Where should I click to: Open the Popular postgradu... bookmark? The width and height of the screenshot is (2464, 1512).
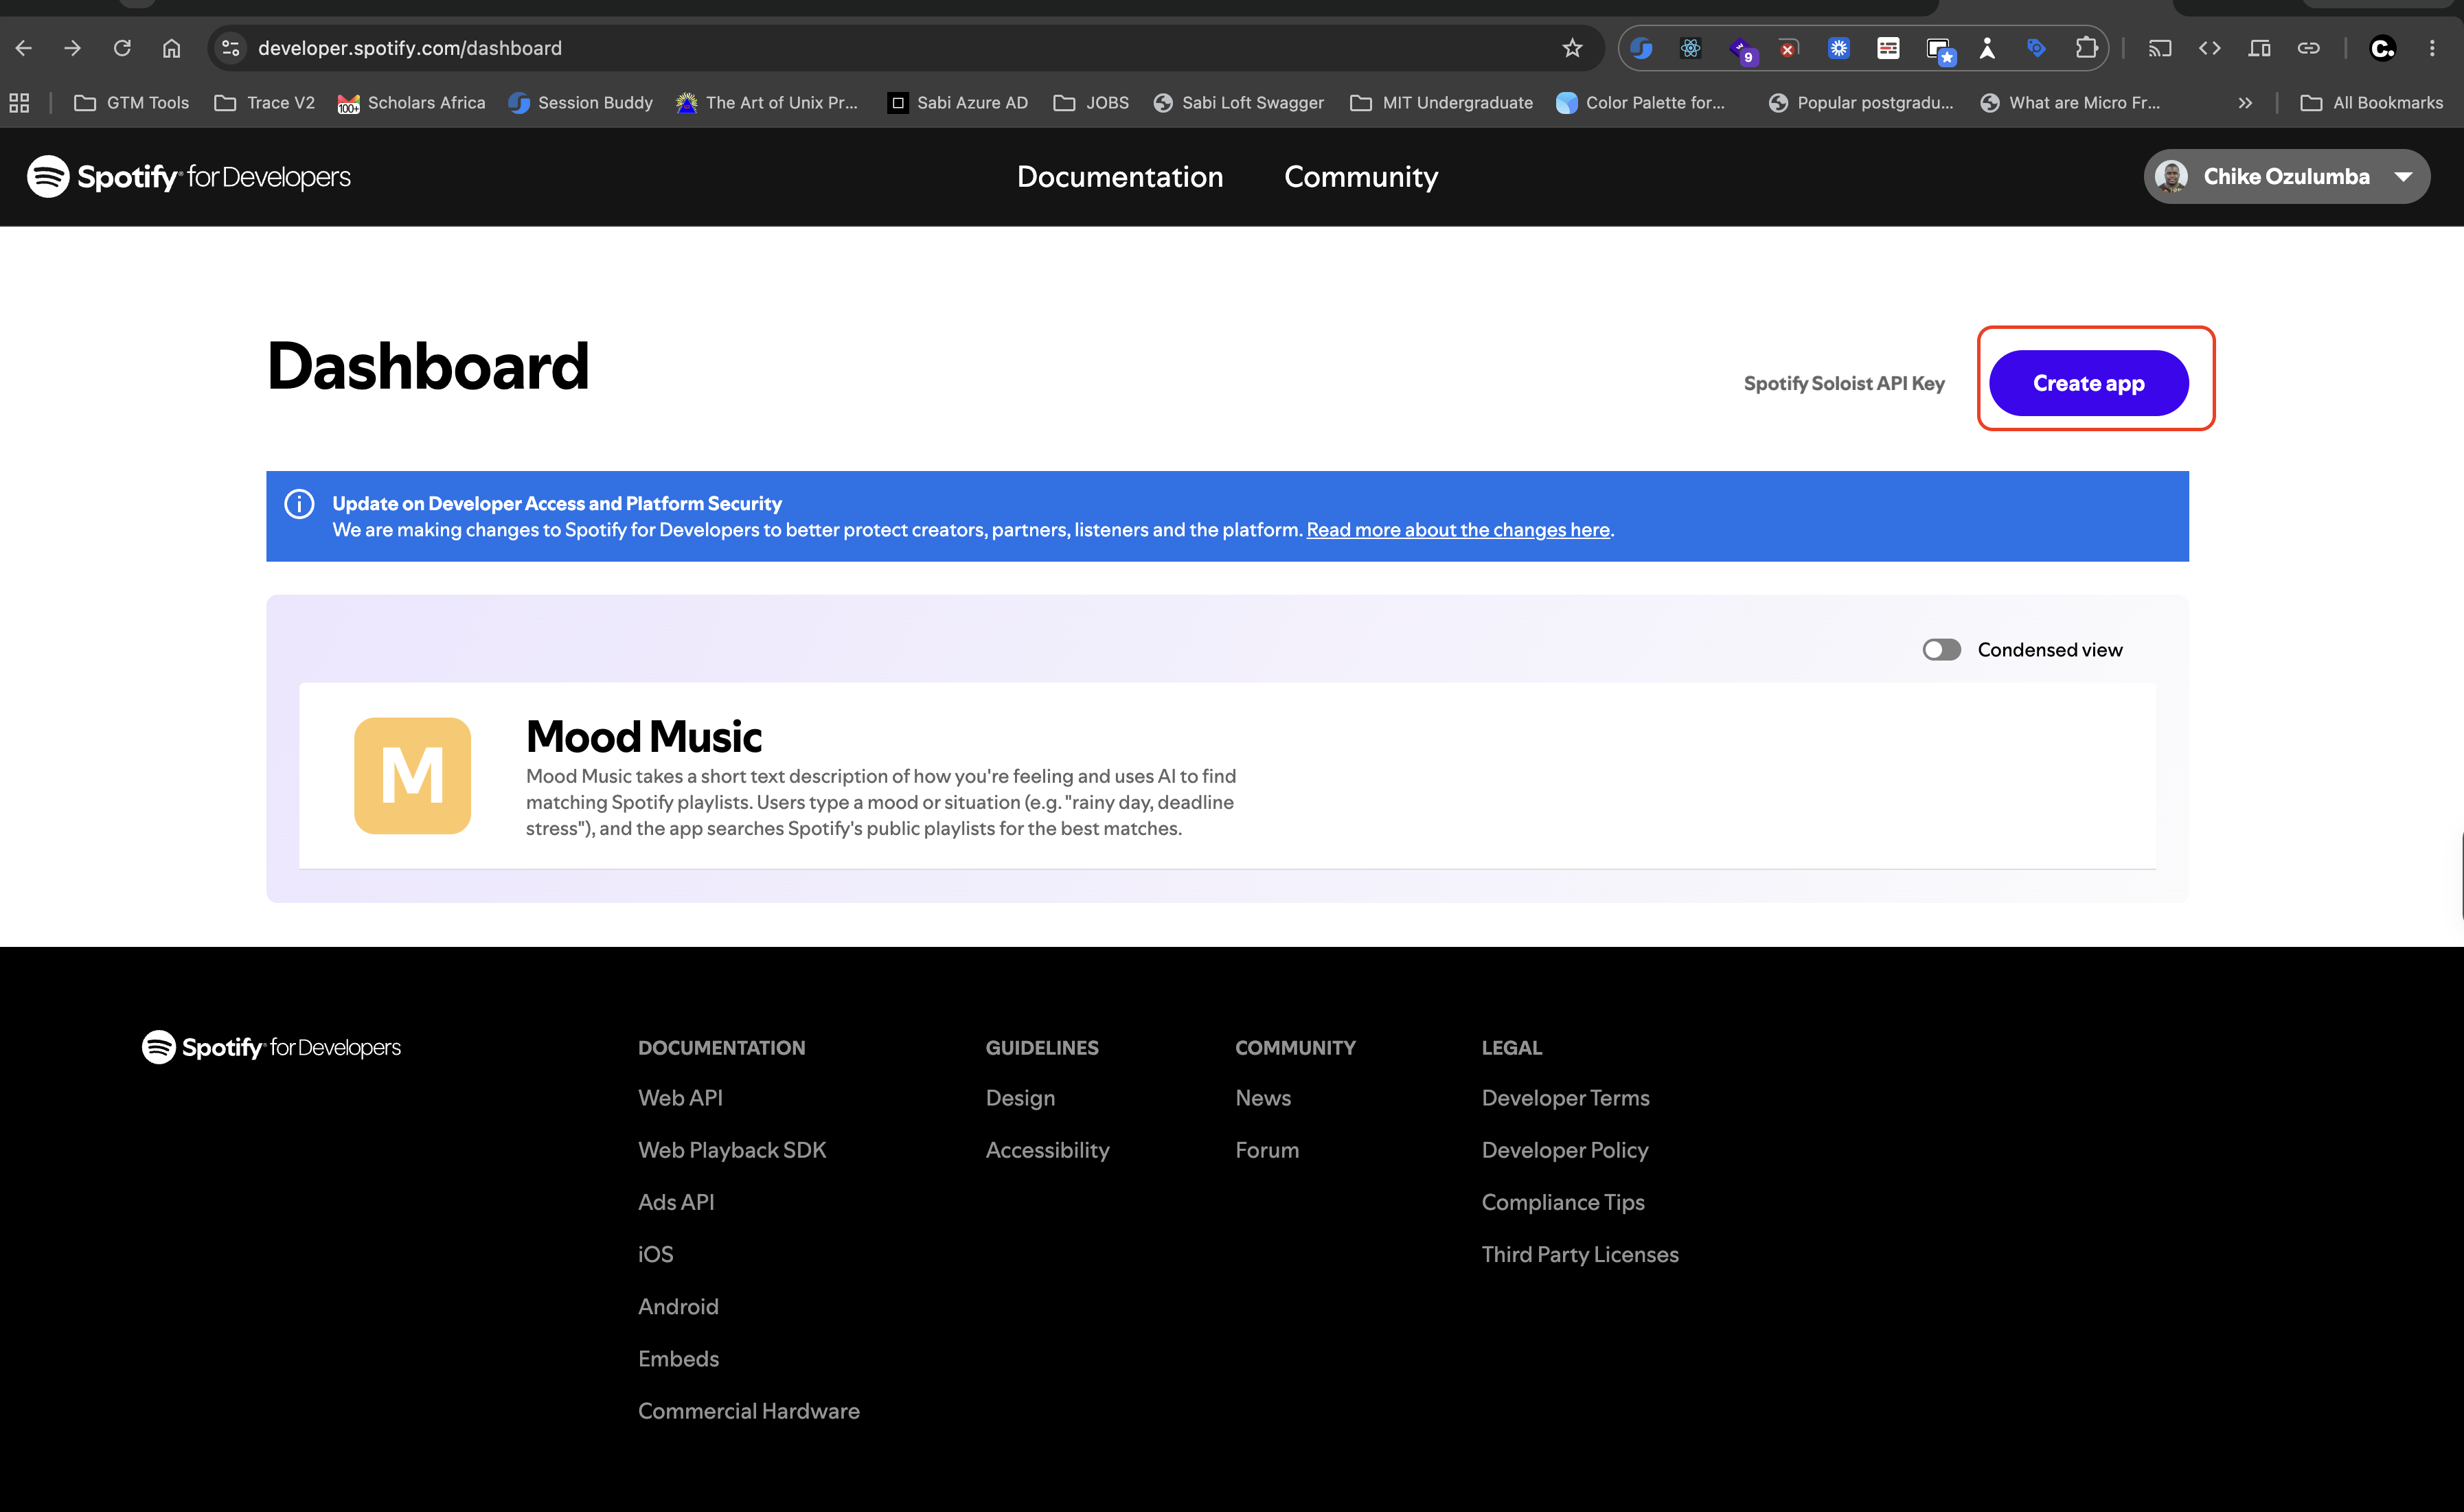pos(1860,103)
